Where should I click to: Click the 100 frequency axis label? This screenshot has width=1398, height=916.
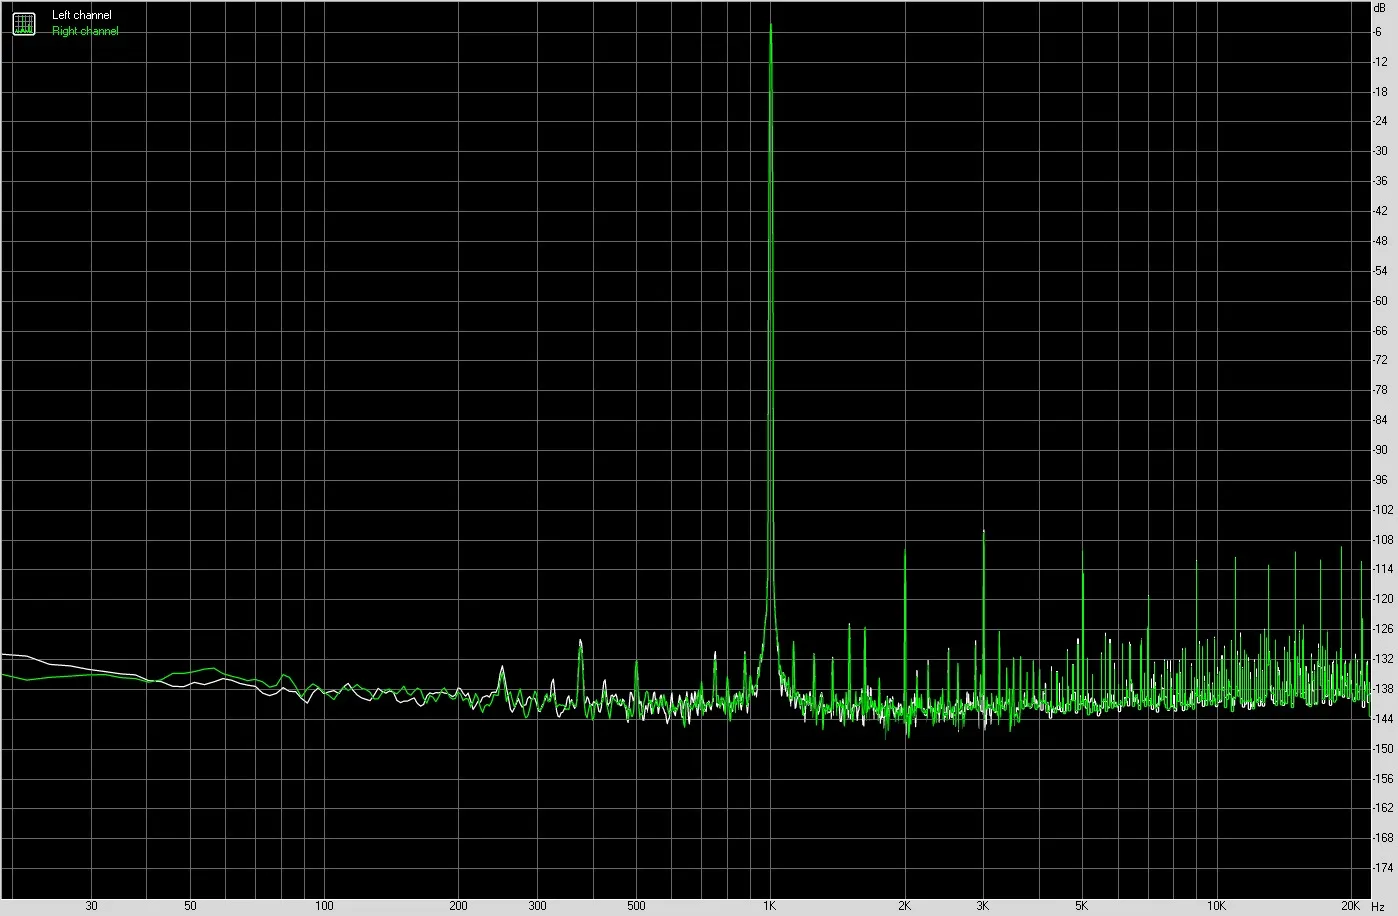click(x=324, y=906)
